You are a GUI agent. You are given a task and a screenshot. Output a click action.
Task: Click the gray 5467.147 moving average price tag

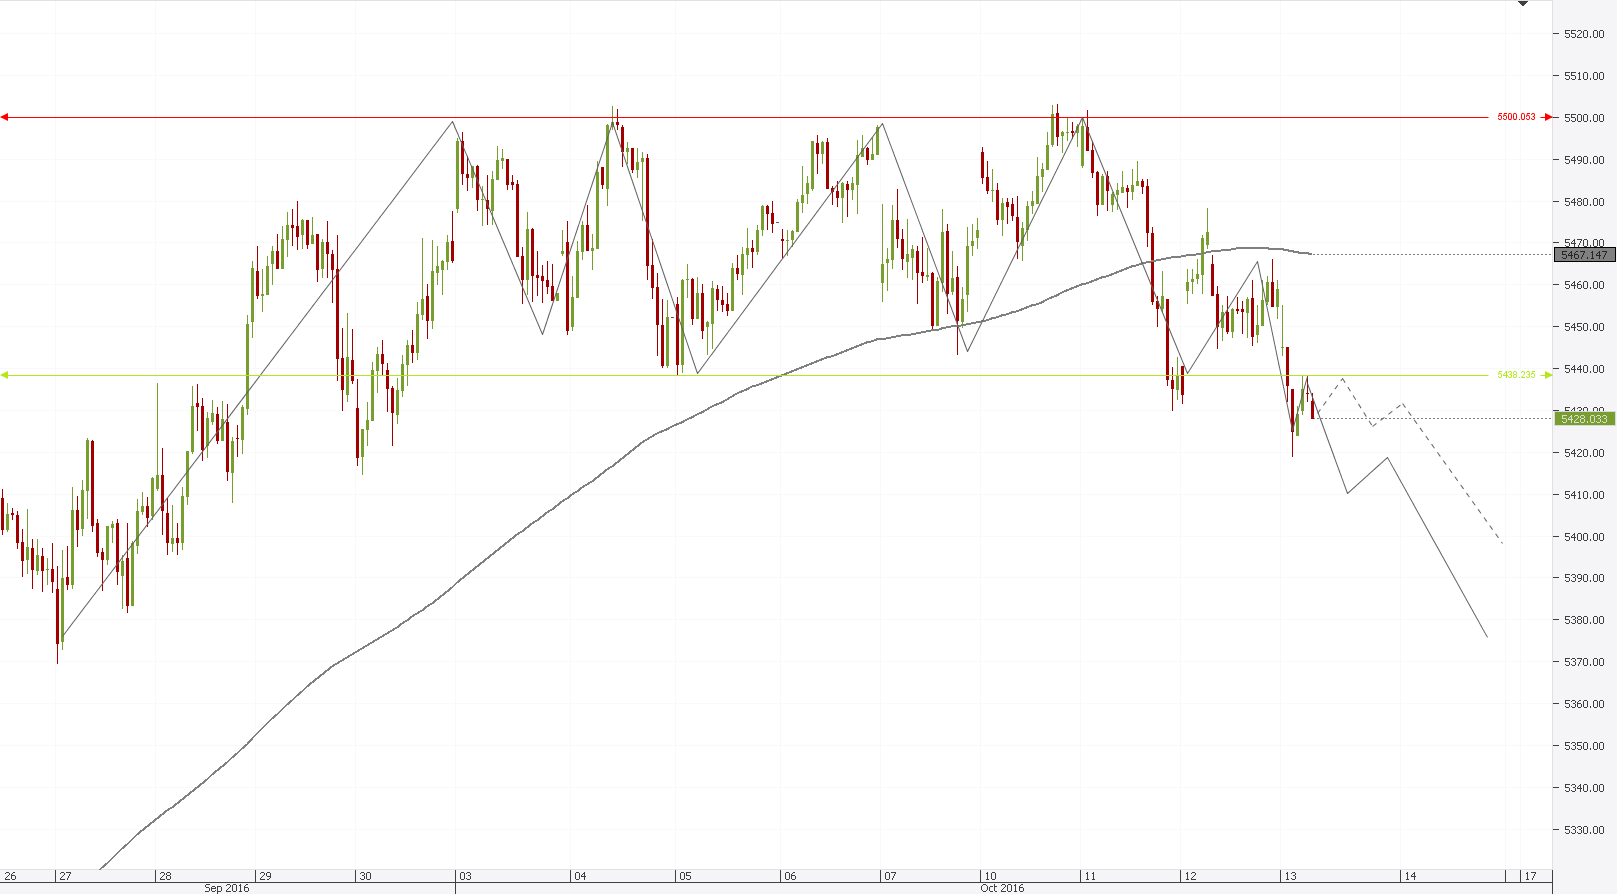(1584, 255)
